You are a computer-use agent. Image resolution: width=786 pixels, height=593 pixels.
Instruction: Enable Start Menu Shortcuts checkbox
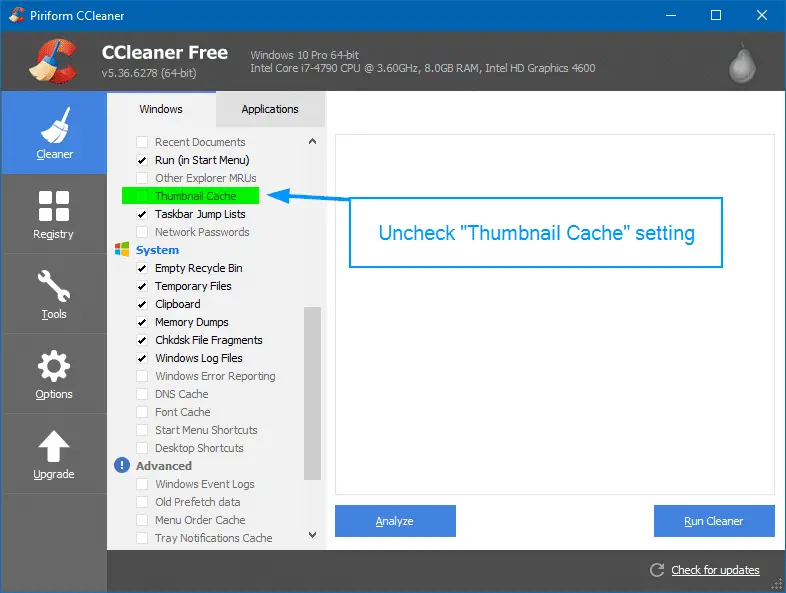pyautogui.click(x=142, y=430)
